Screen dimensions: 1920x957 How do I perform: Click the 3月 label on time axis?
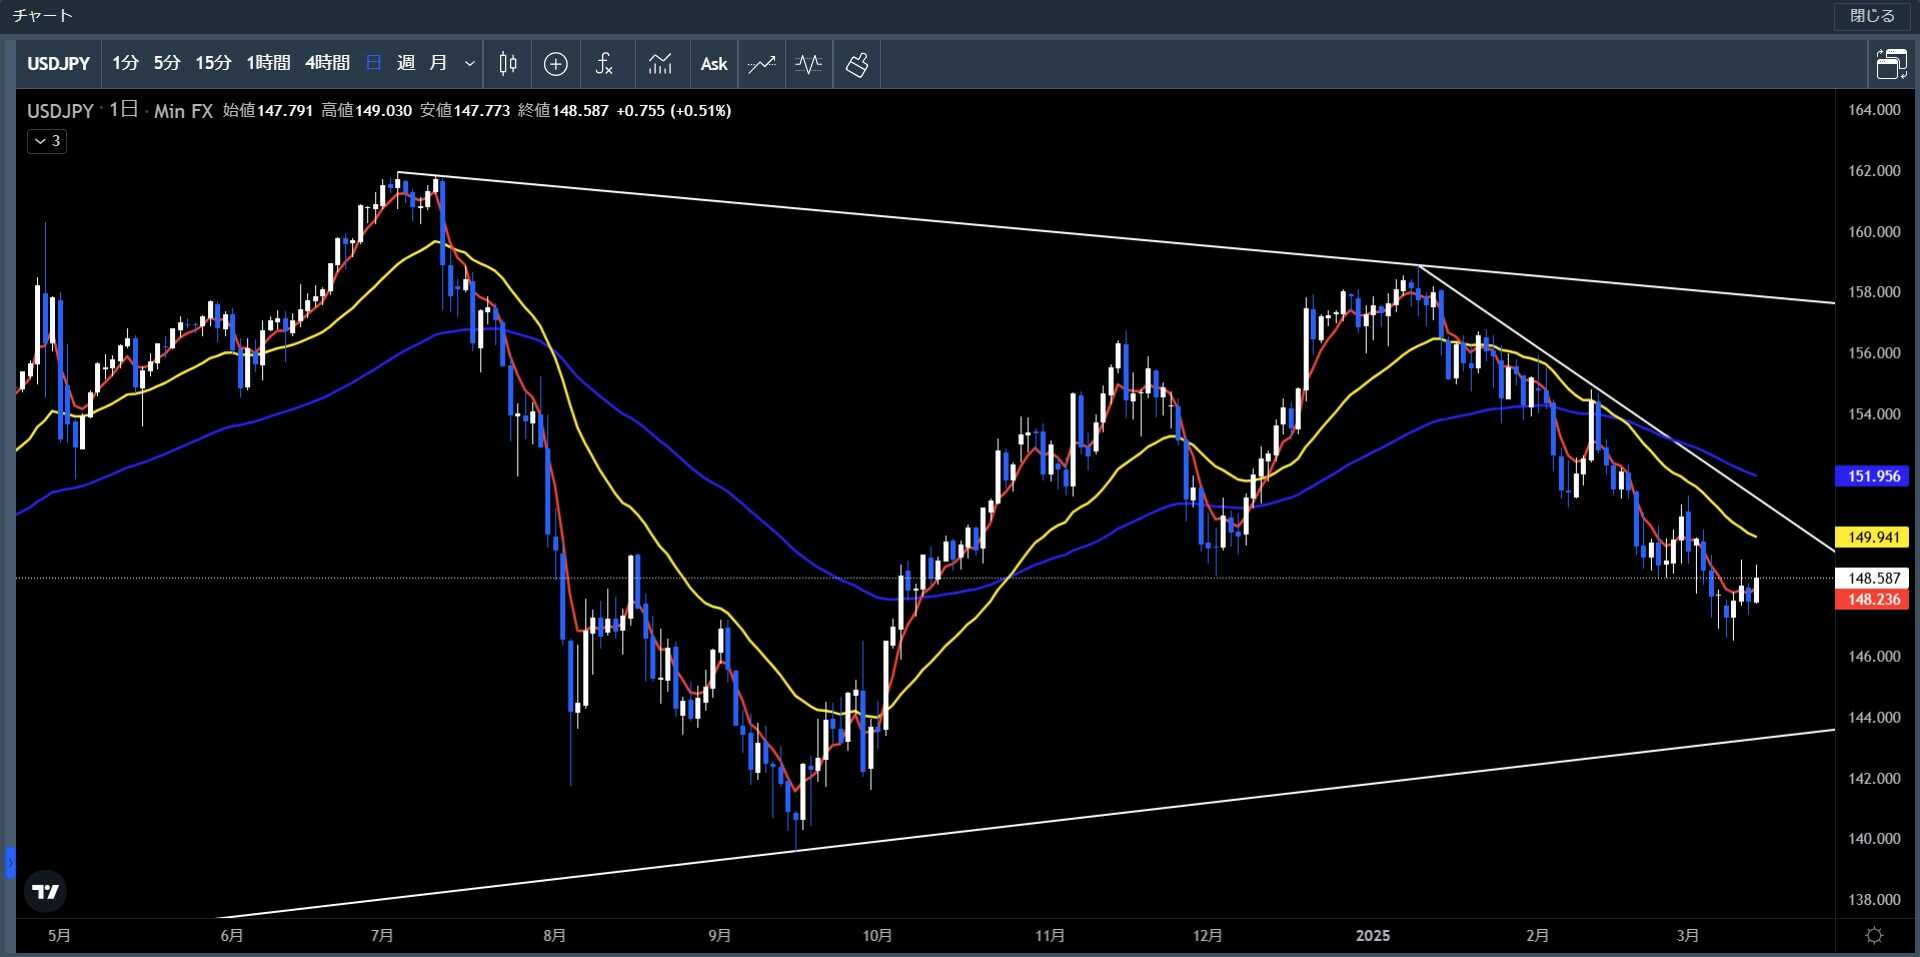coord(1687,935)
